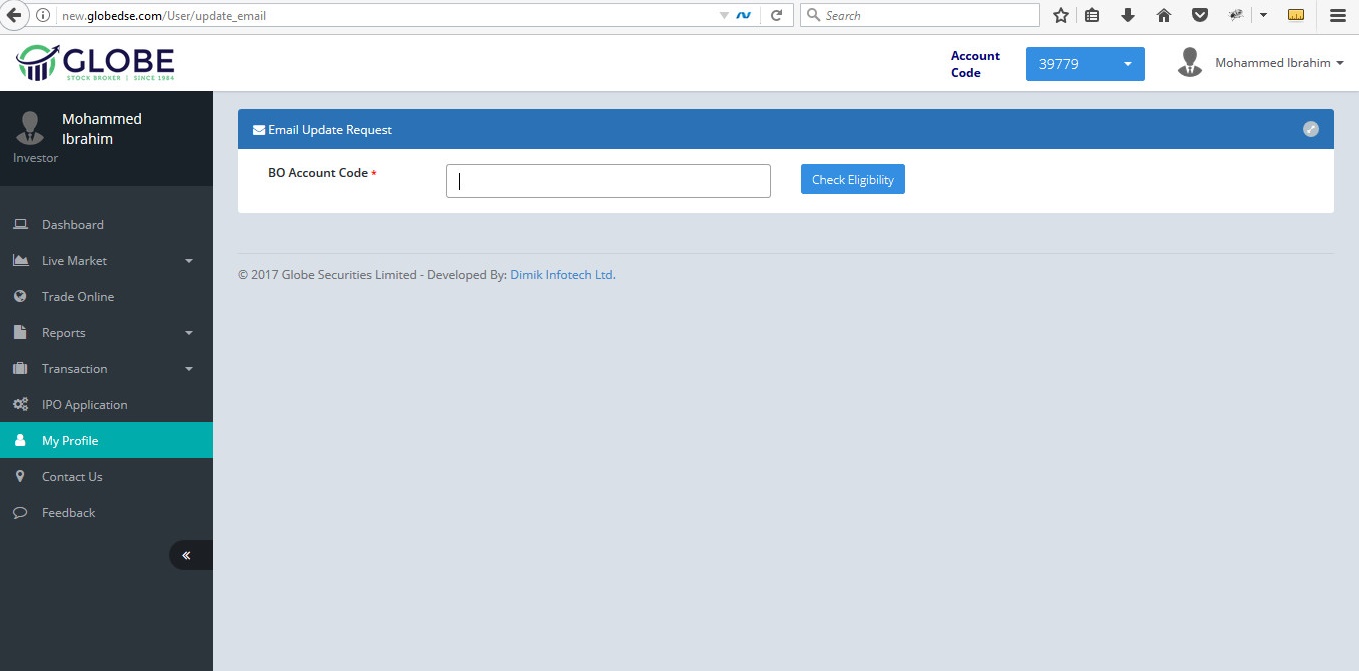
Task: Click the panel expand icon in Email Update header
Action: click(1310, 129)
